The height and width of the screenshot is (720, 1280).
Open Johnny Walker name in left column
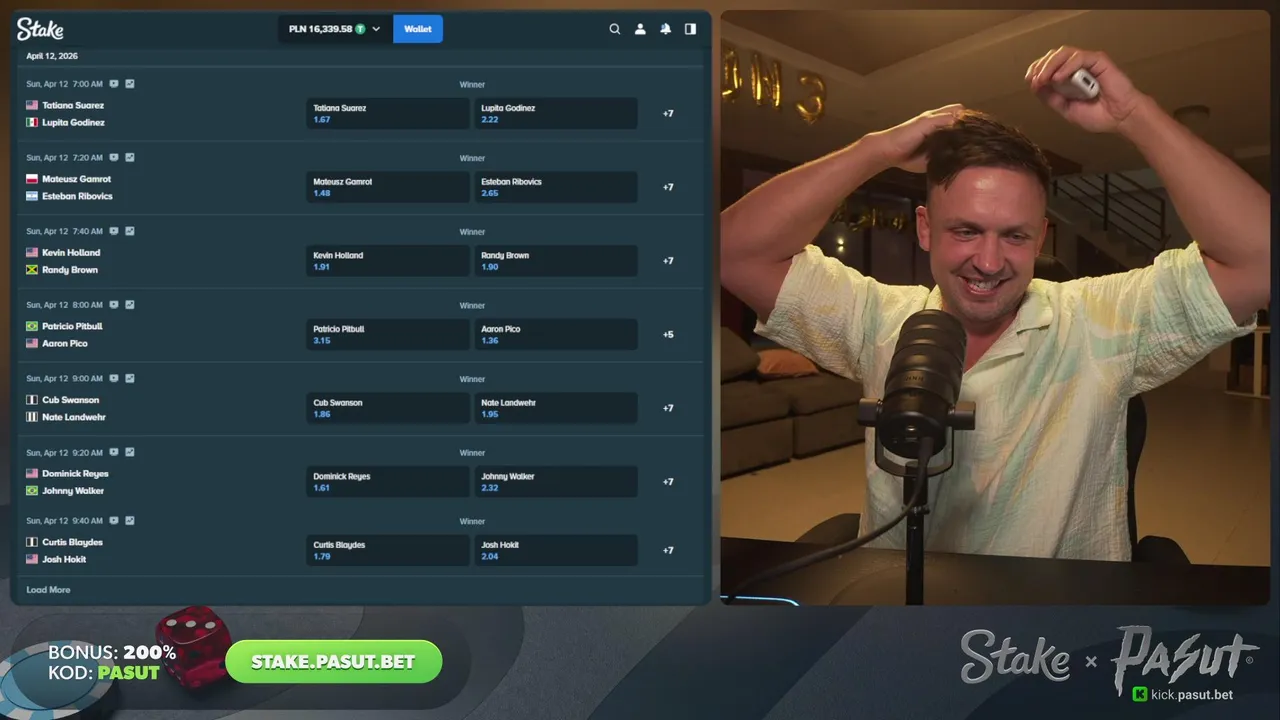pos(73,491)
